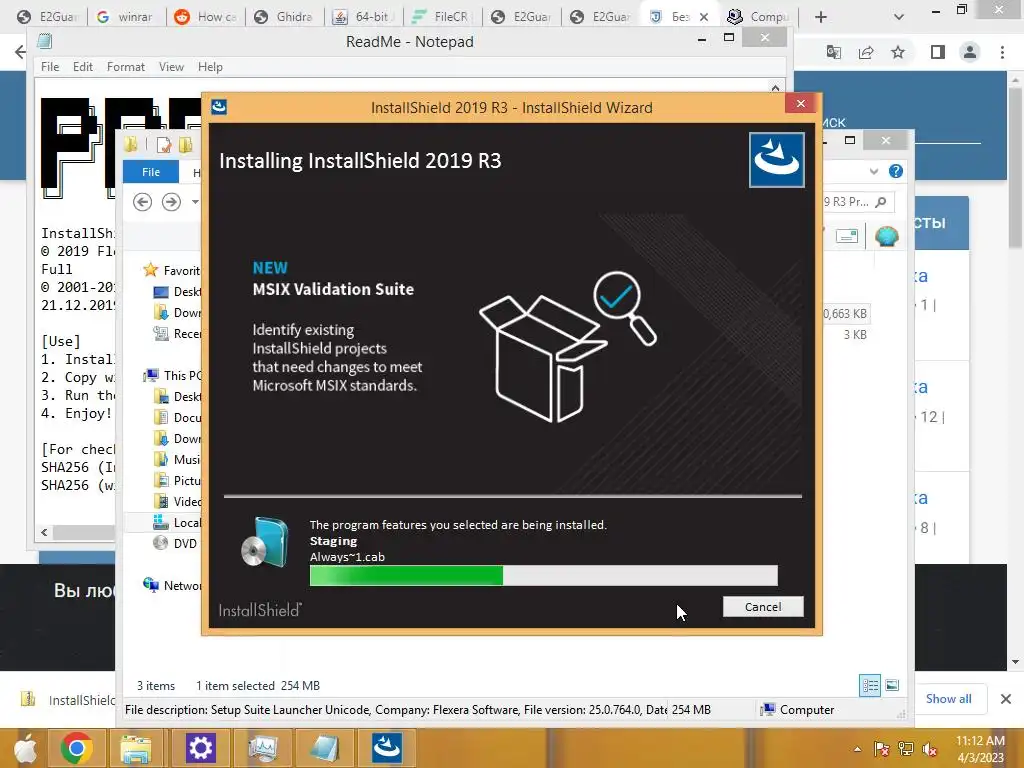Open new tab in Chrome
The height and width of the screenshot is (768, 1024).
[x=821, y=17]
